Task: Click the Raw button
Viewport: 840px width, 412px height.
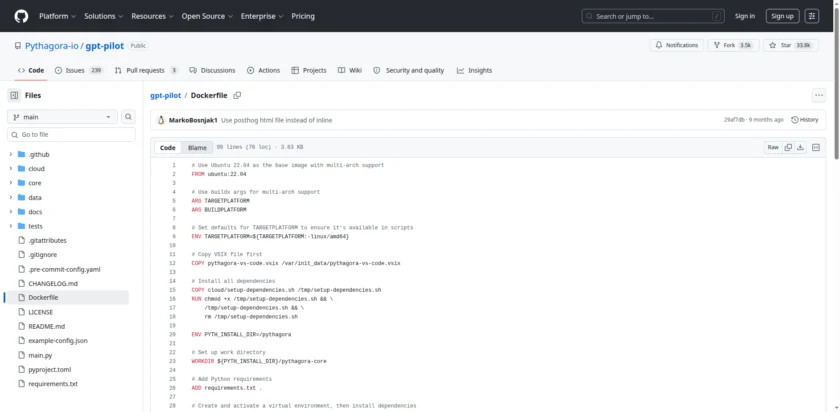Action: pyautogui.click(x=773, y=147)
